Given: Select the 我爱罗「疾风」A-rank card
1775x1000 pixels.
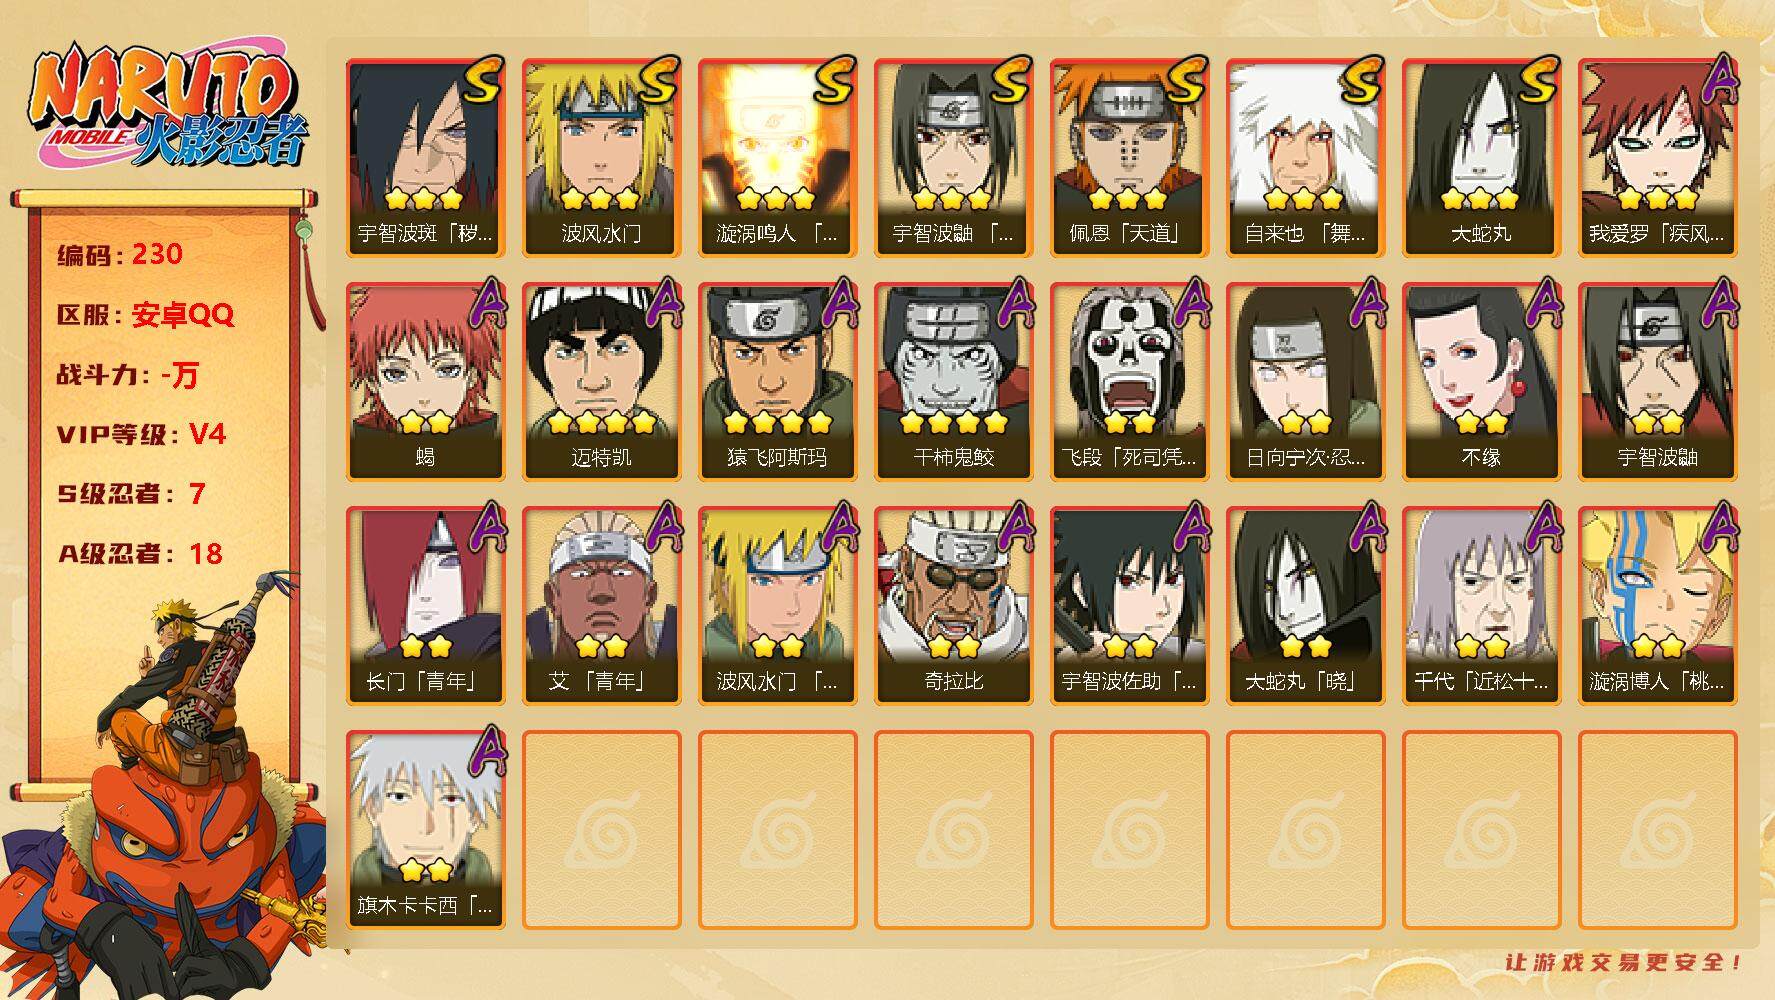Looking at the screenshot, I should [1657, 158].
